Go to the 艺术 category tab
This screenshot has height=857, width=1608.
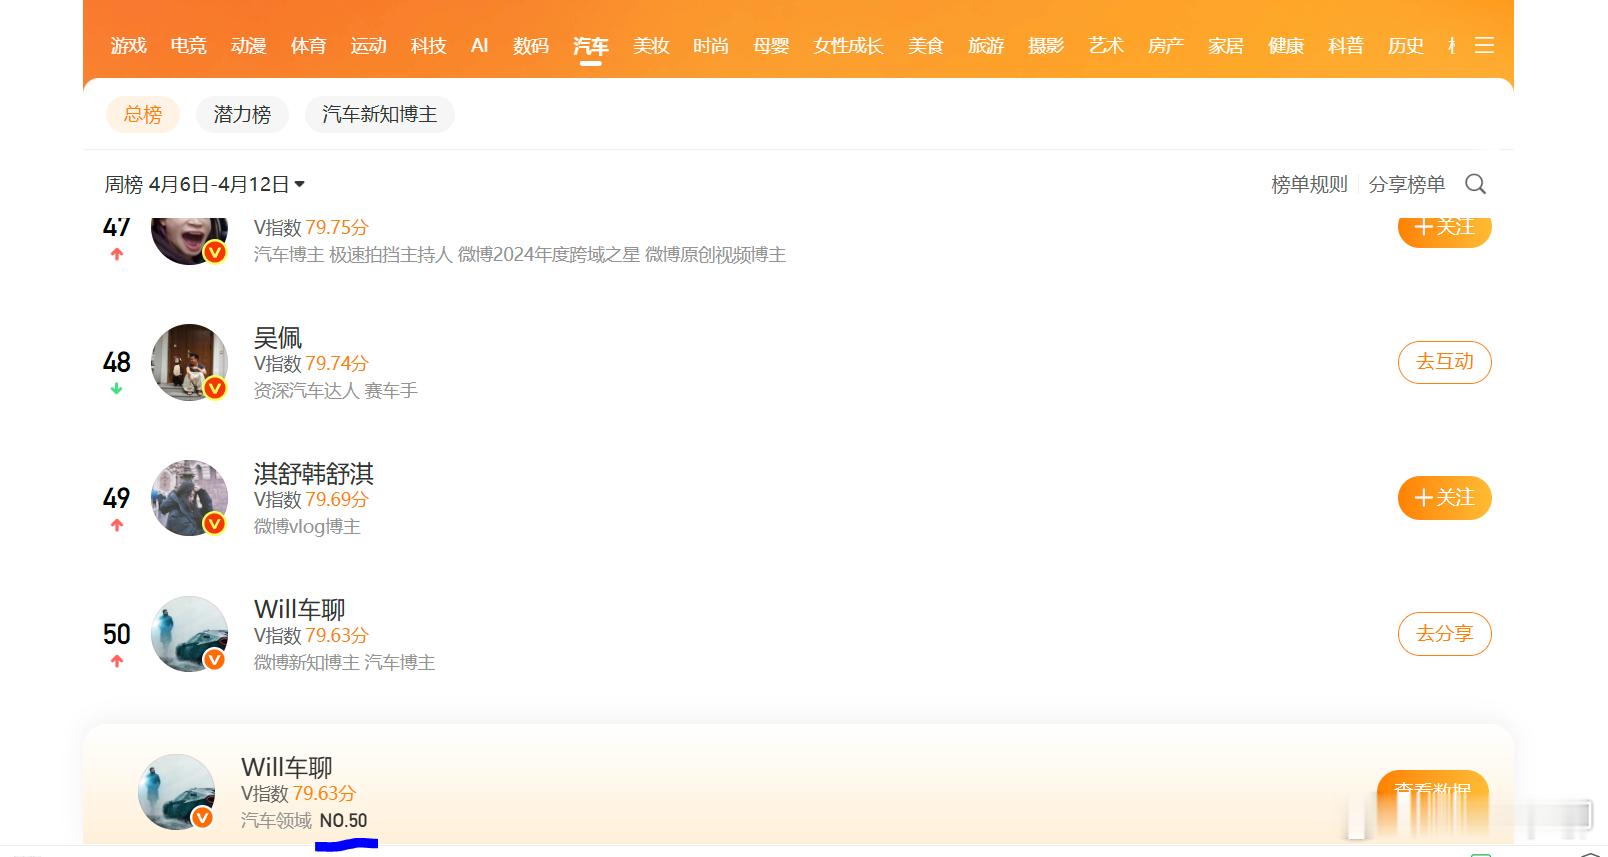(1106, 46)
